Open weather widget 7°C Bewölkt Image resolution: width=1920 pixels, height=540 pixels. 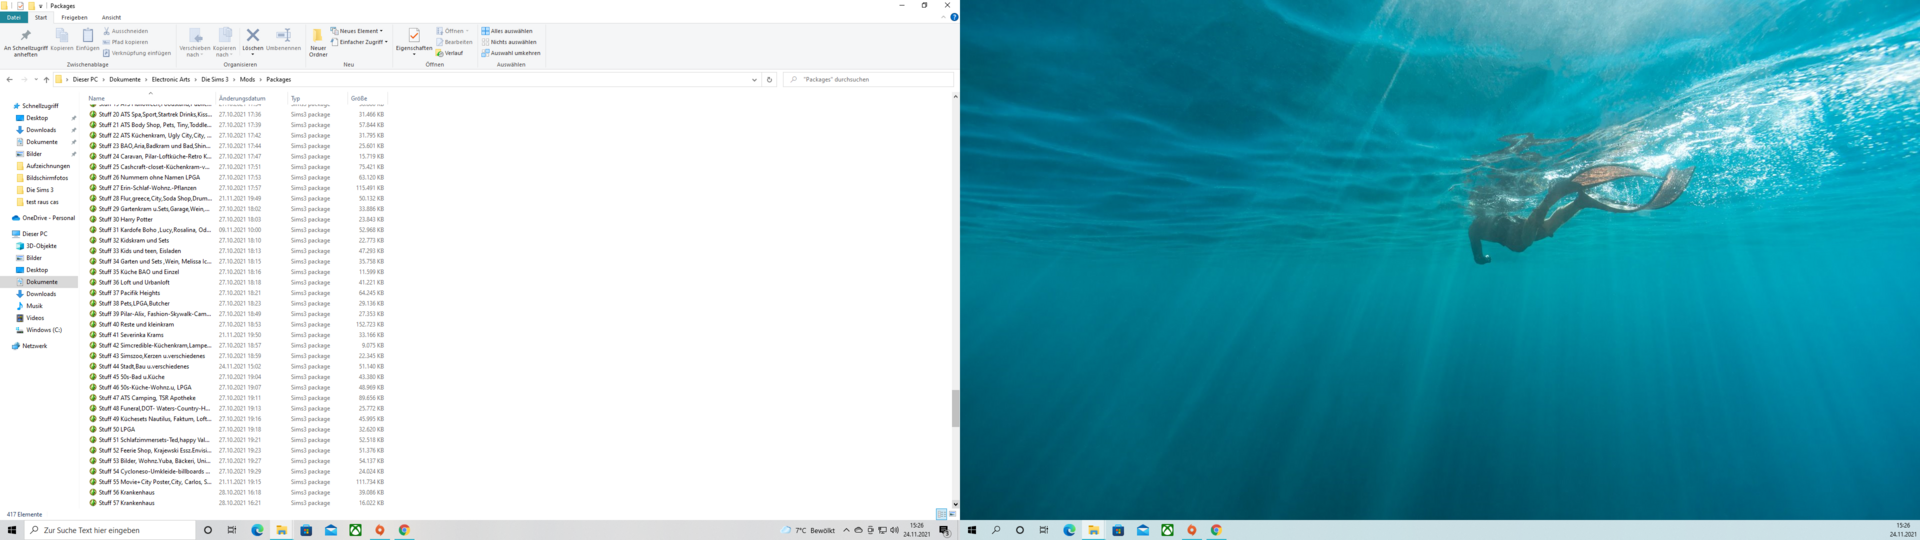coord(808,530)
